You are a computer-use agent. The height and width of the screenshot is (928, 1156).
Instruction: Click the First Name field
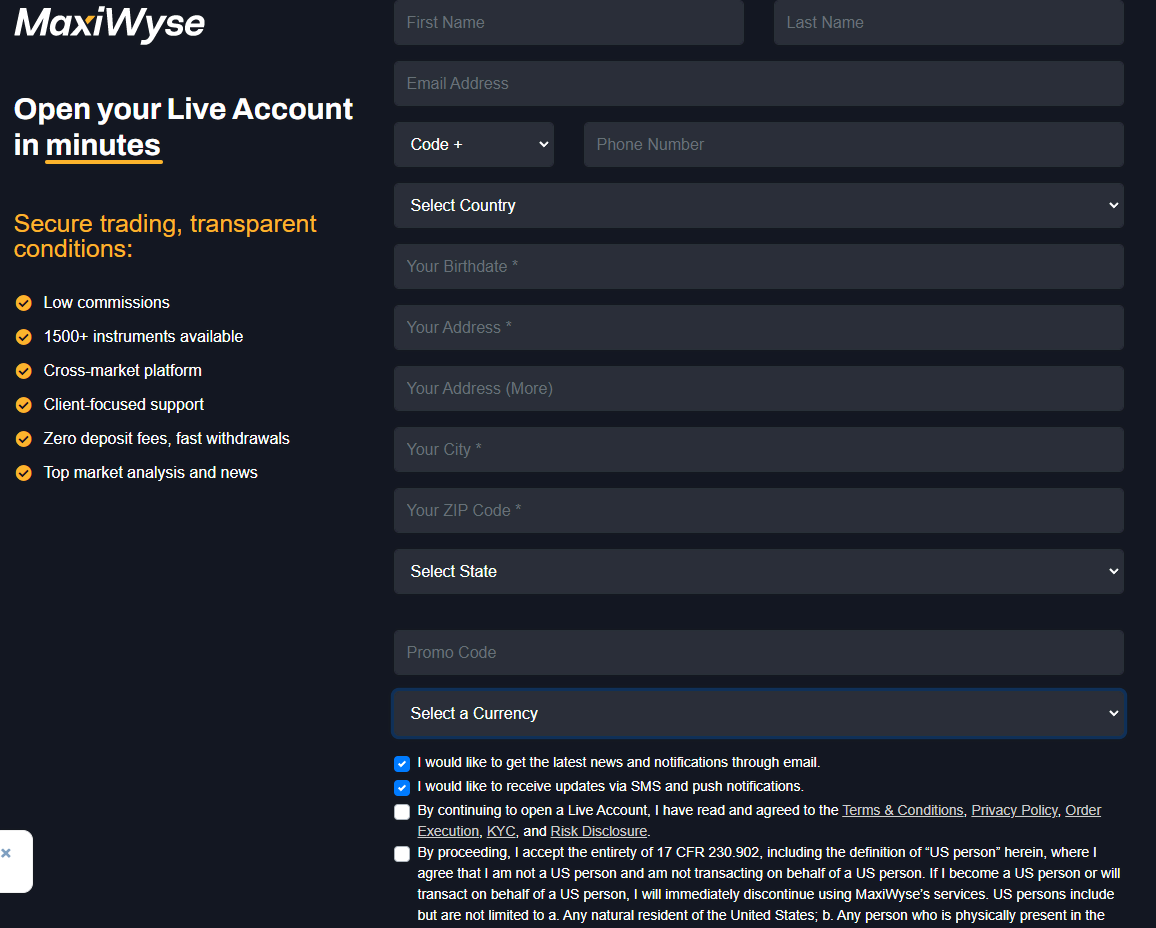568,22
